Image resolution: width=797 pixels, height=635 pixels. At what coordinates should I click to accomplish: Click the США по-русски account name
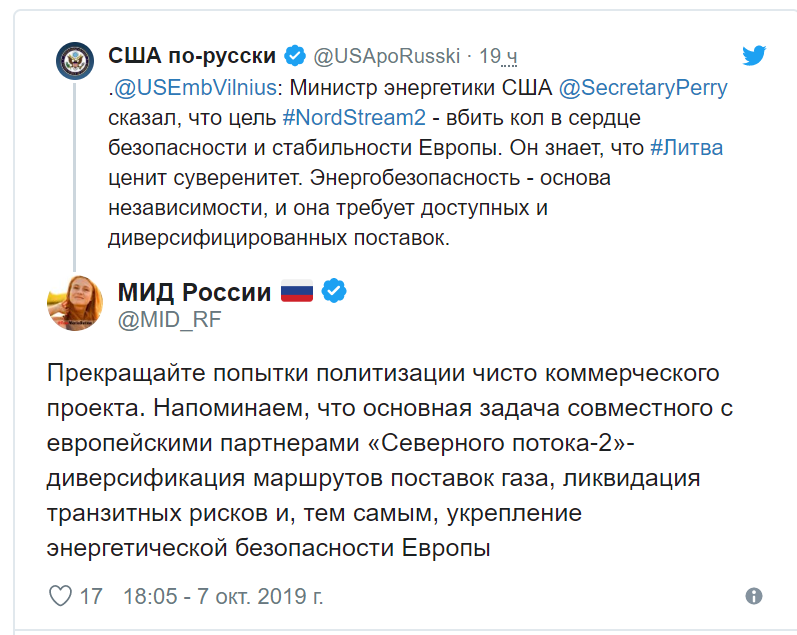click(x=192, y=55)
